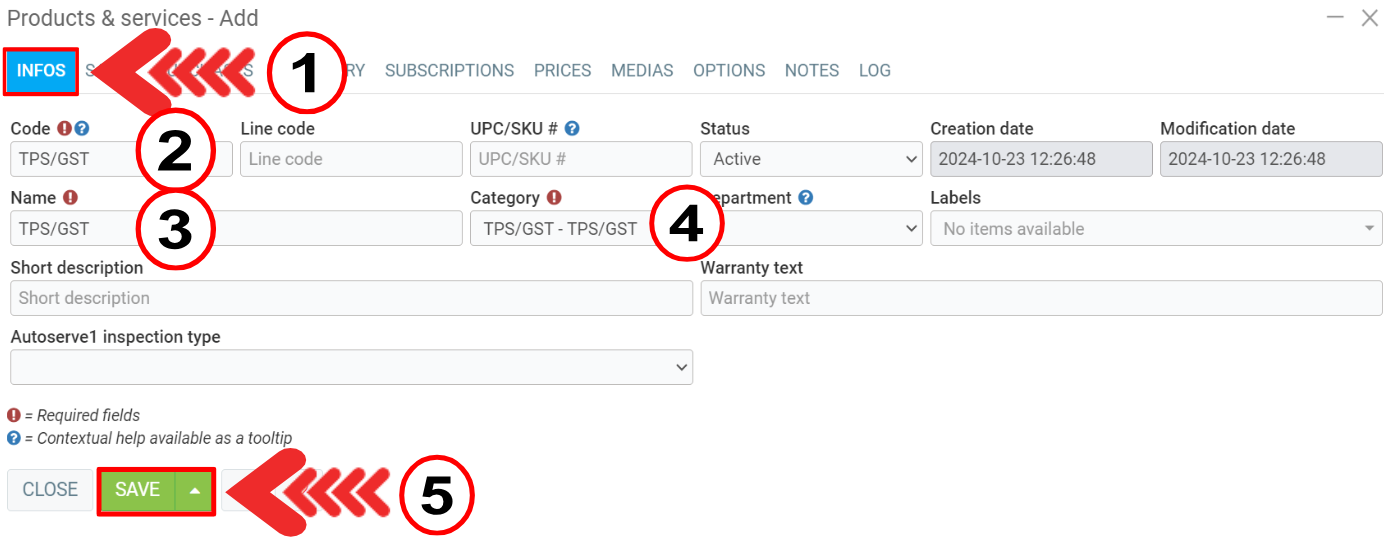1384x540 pixels.
Task: Open the PRICES tab
Action: click(x=562, y=71)
